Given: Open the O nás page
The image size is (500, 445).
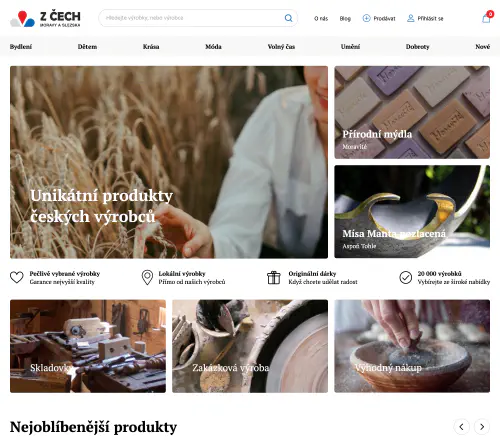Looking at the screenshot, I should (321, 19).
